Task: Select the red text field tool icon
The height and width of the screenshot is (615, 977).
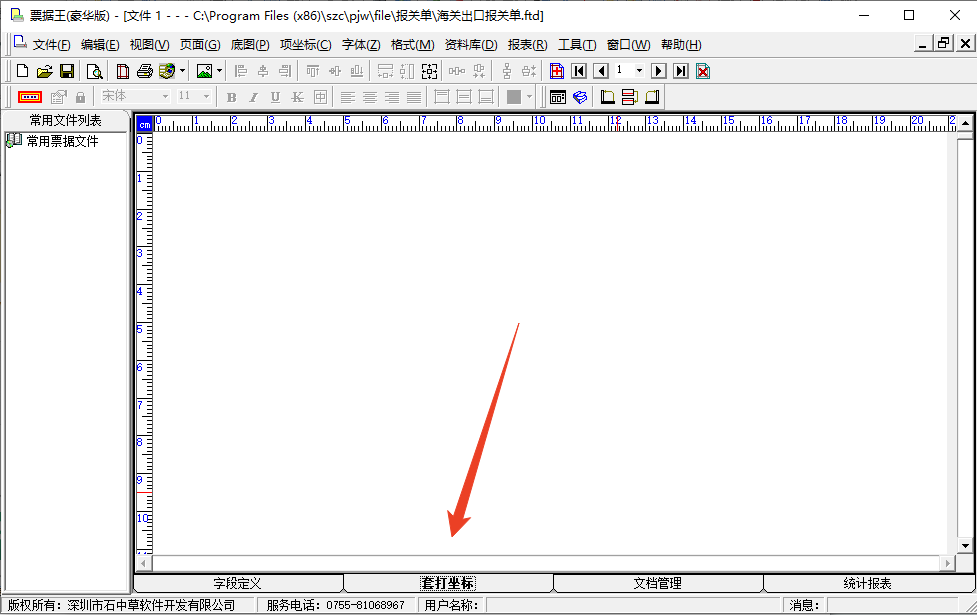Action: pyautogui.click(x=30, y=97)
